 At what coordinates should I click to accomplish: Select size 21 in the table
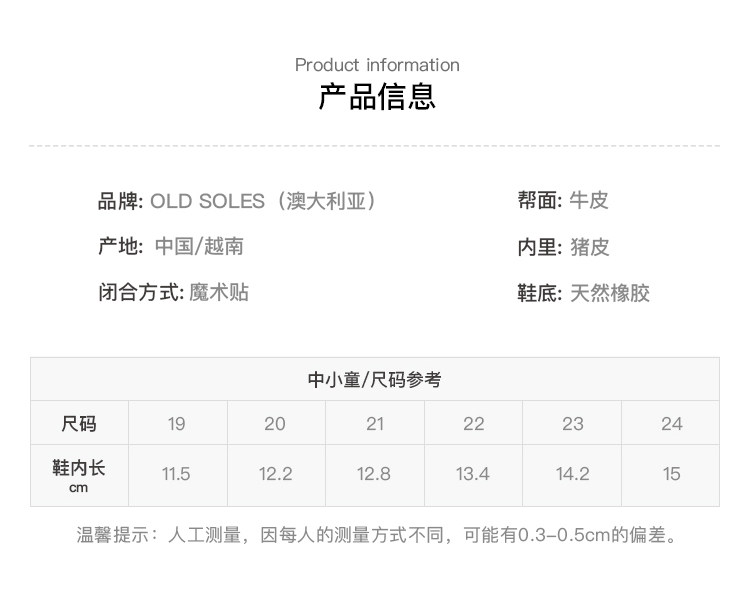point(375,424)
